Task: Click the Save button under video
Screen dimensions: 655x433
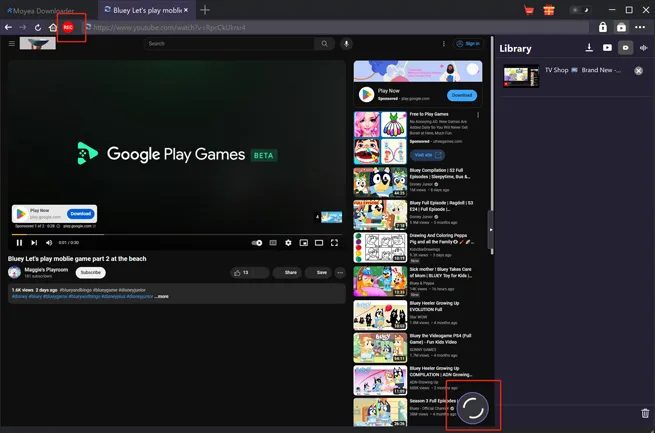Action: point(318,273)
